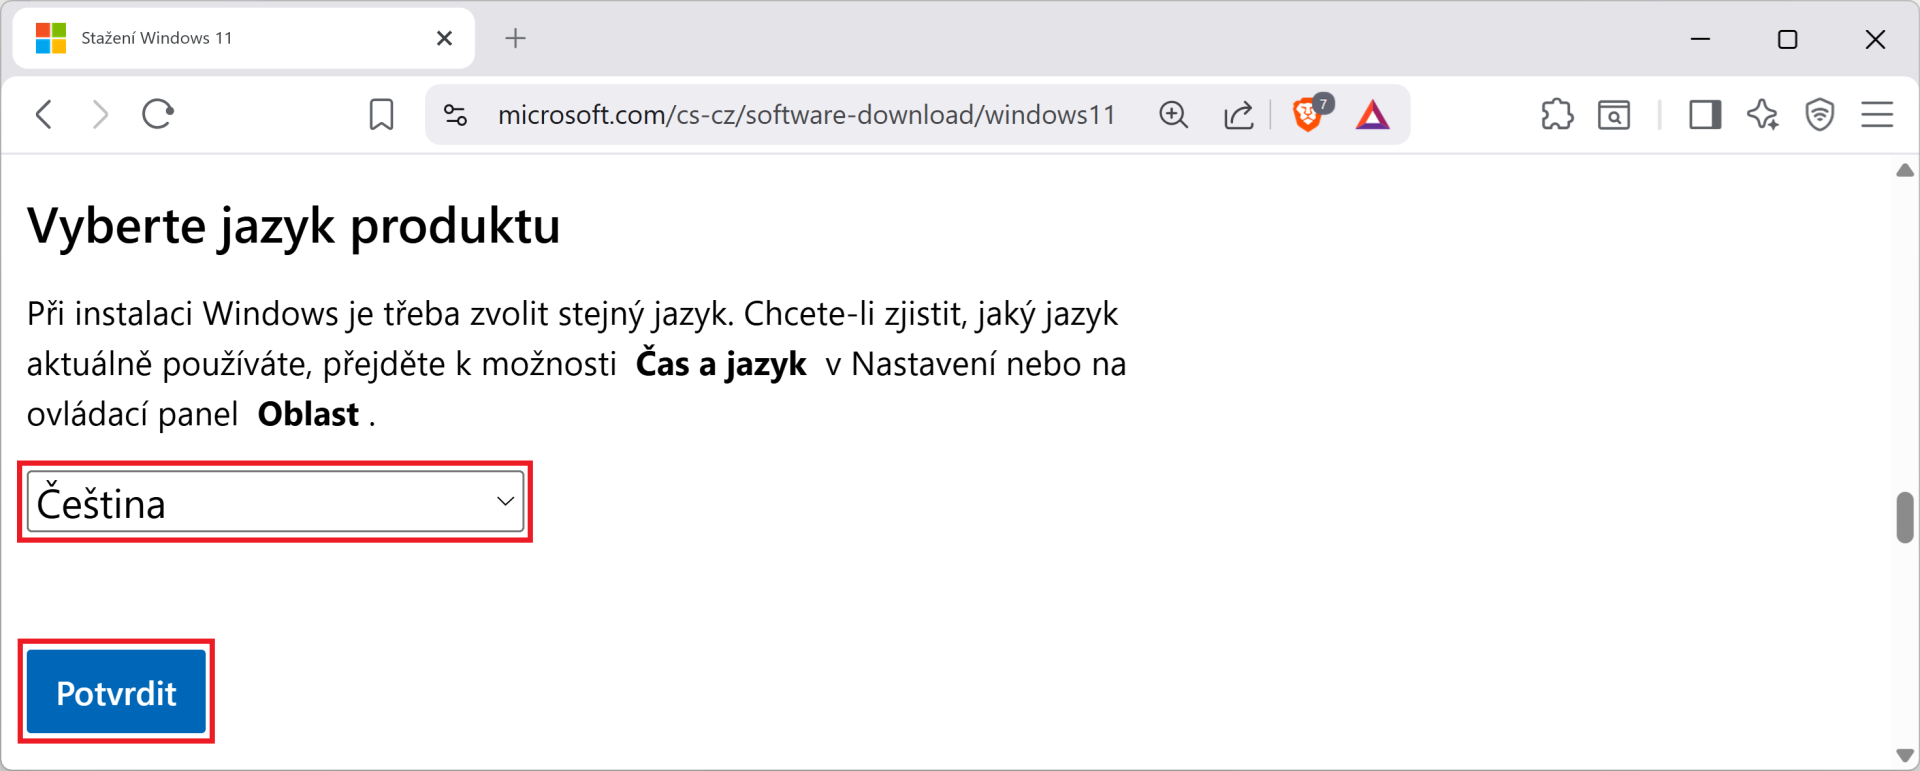Viewport: 1920px width, 771px height.
Task: Click the scrollbar up arrow
Action: (1905, 170)
